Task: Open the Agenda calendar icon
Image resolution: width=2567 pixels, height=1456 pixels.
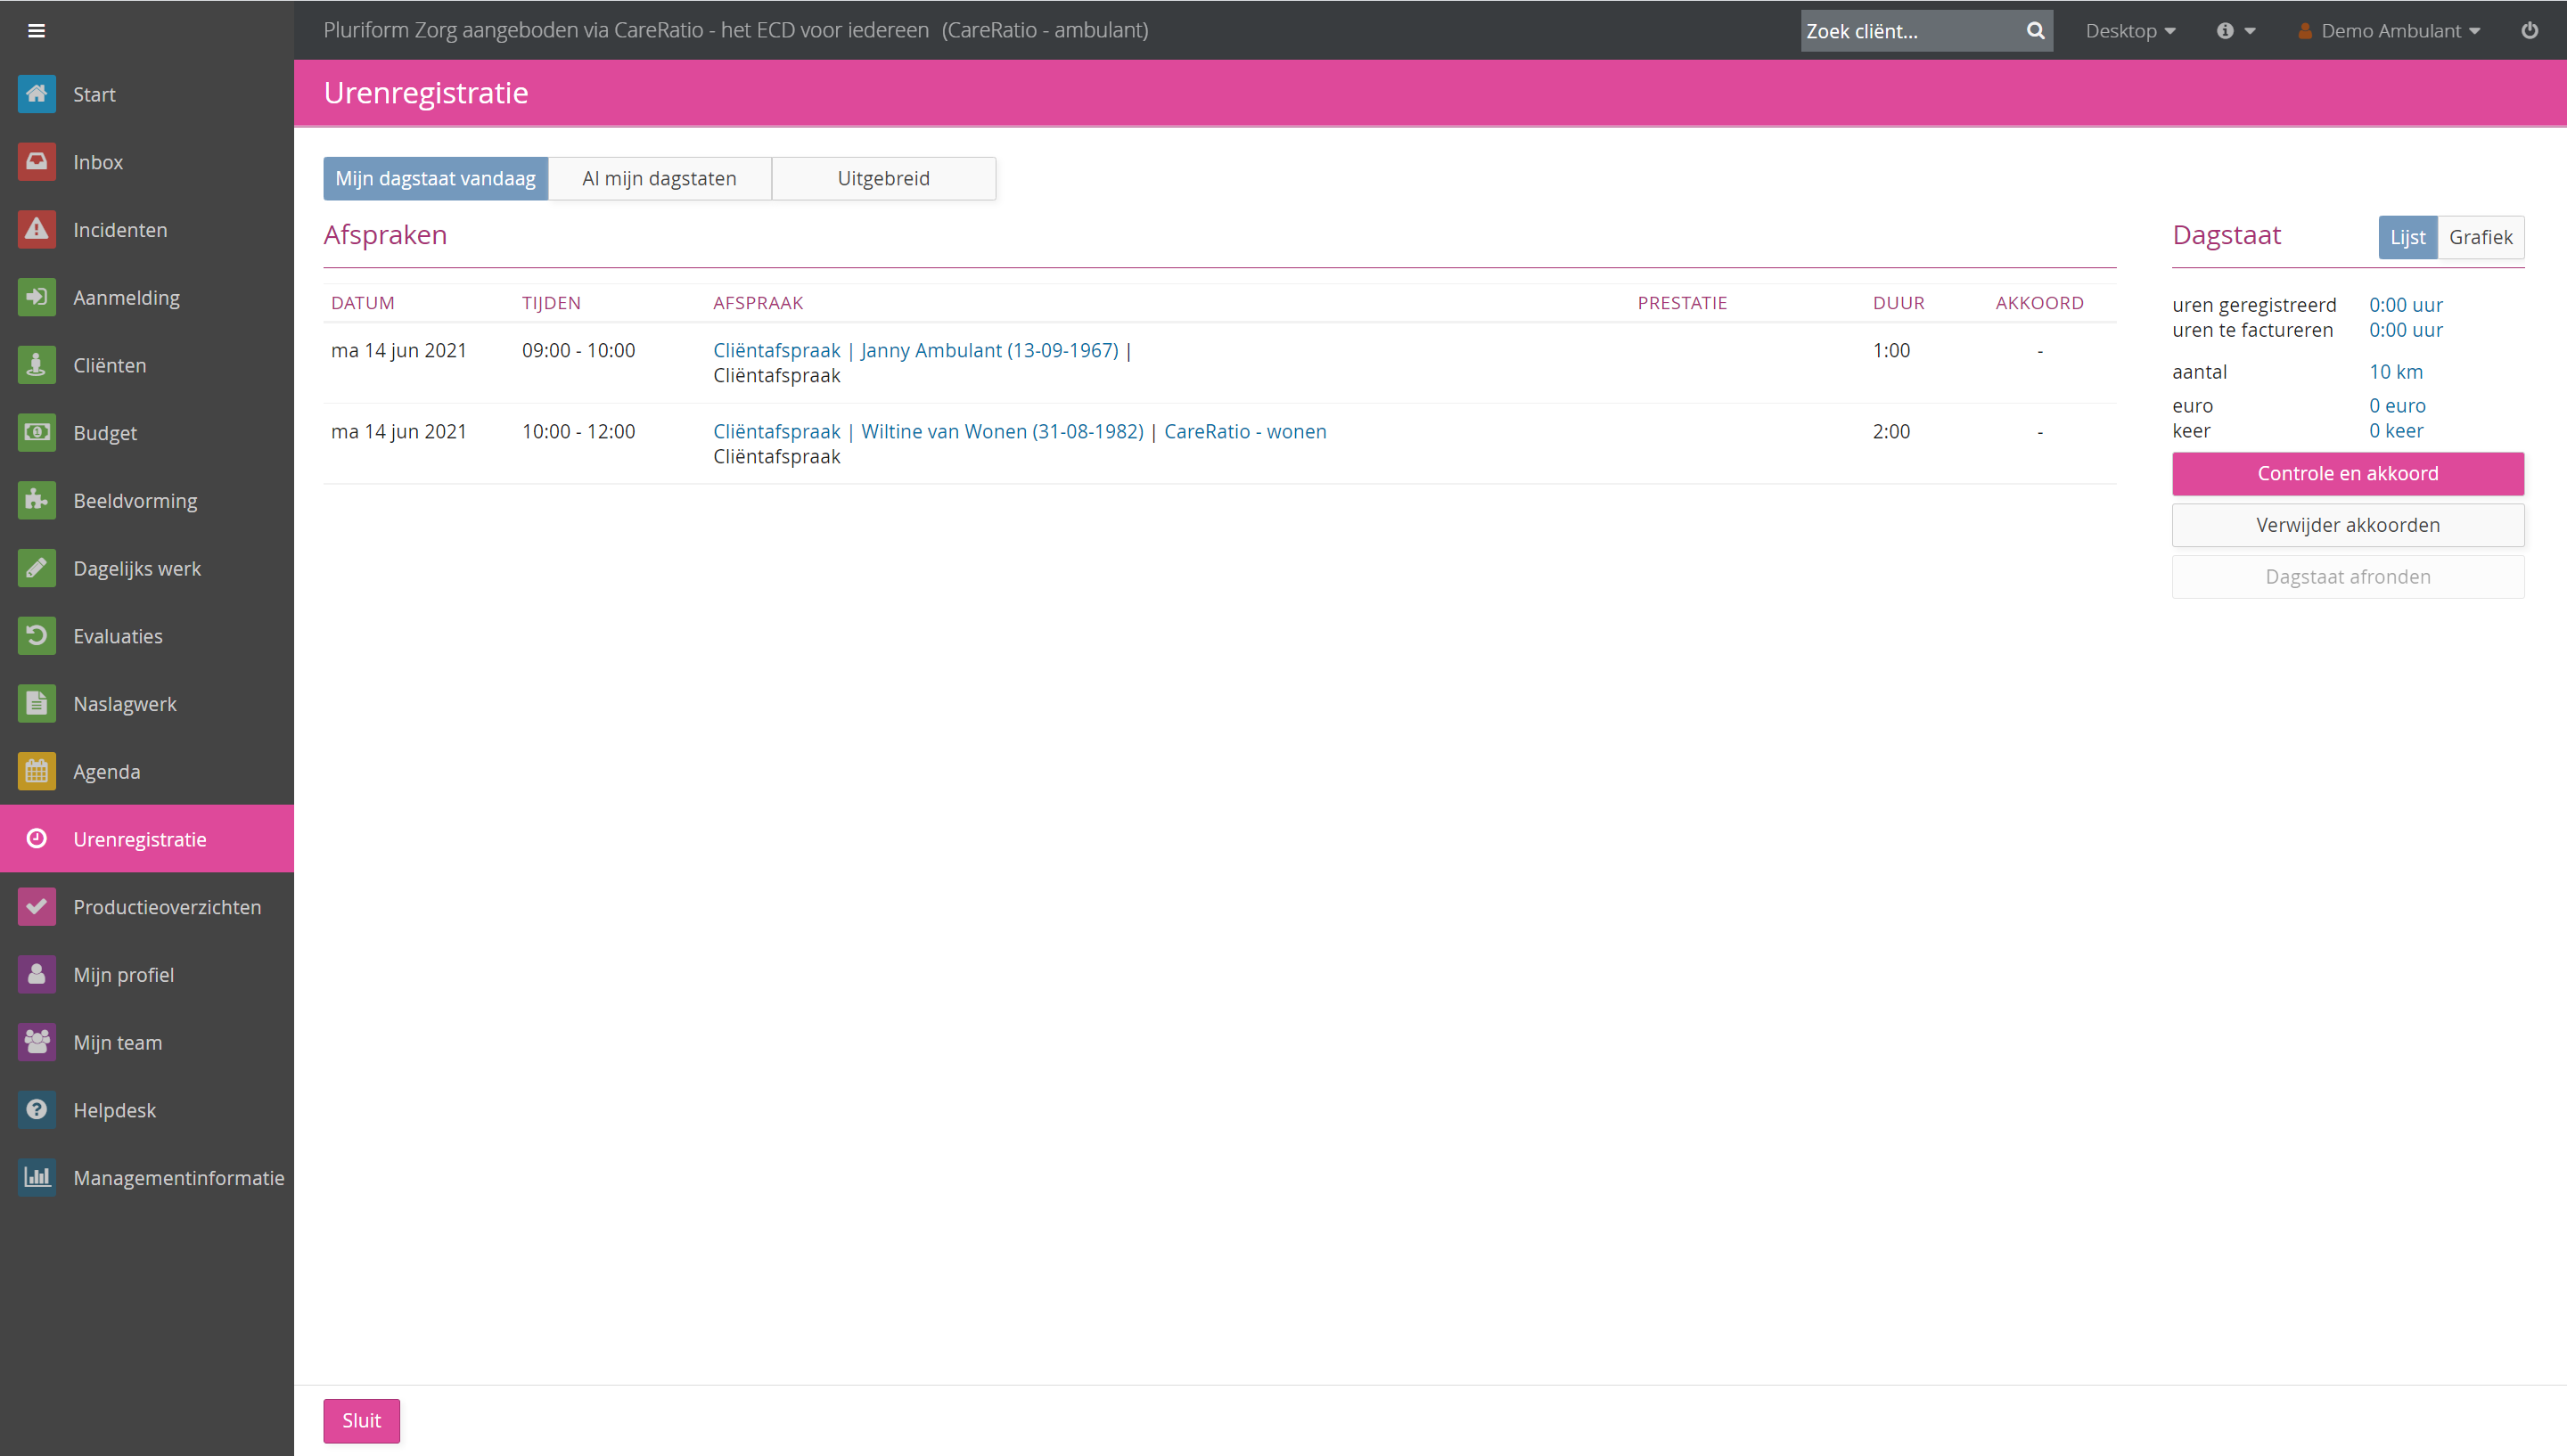Action: tap(37, 771)
